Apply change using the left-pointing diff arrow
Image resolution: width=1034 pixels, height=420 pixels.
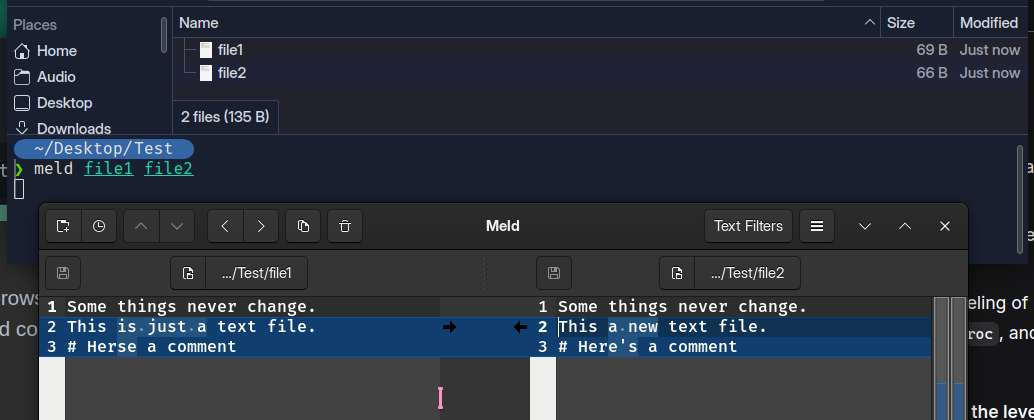pos(520,327)
